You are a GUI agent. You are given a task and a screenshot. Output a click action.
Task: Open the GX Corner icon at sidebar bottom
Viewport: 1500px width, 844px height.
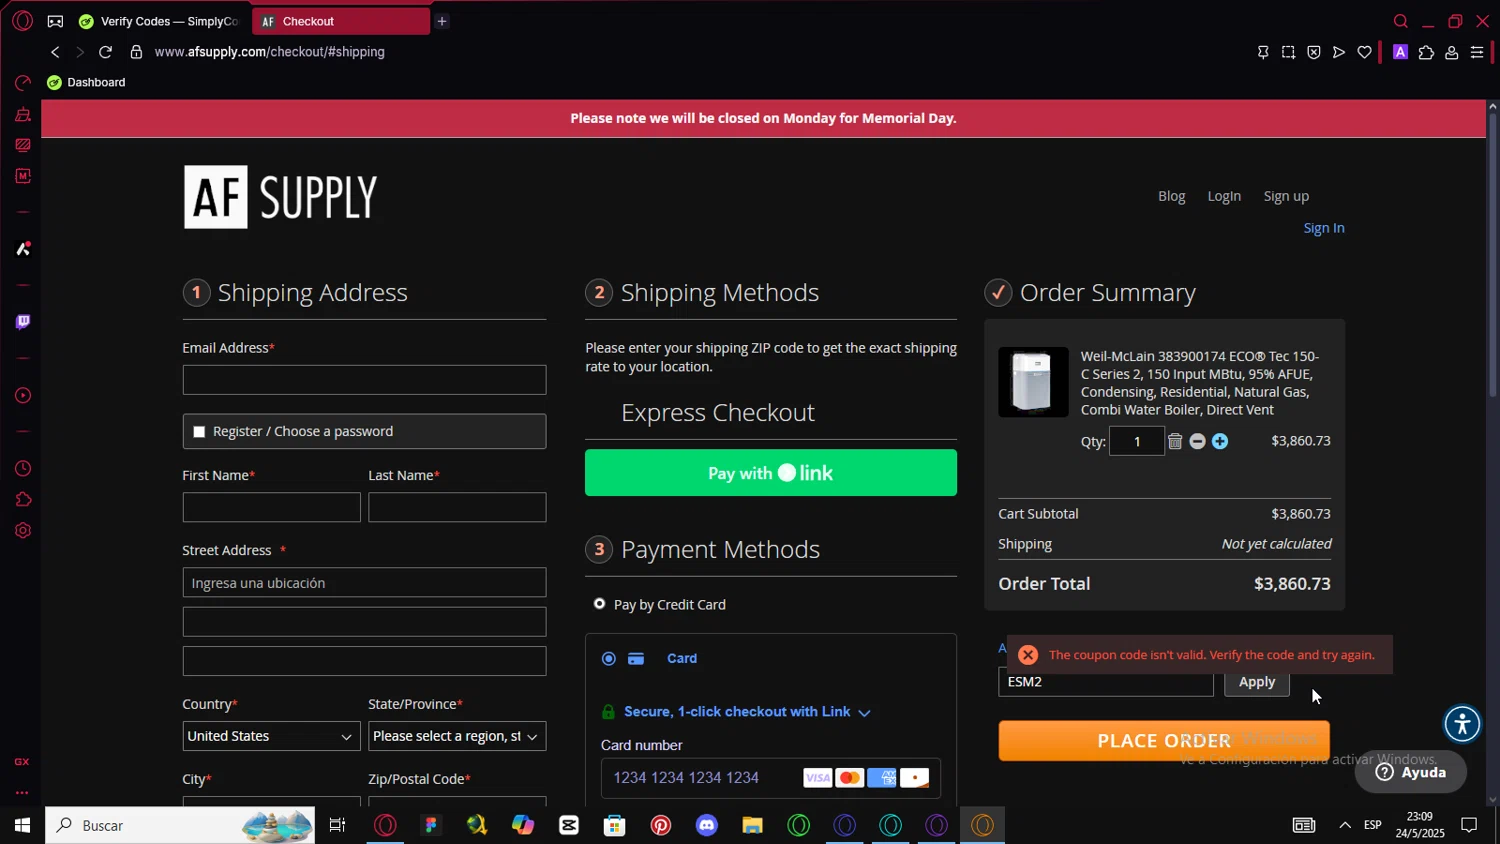(x=22, y=762)
